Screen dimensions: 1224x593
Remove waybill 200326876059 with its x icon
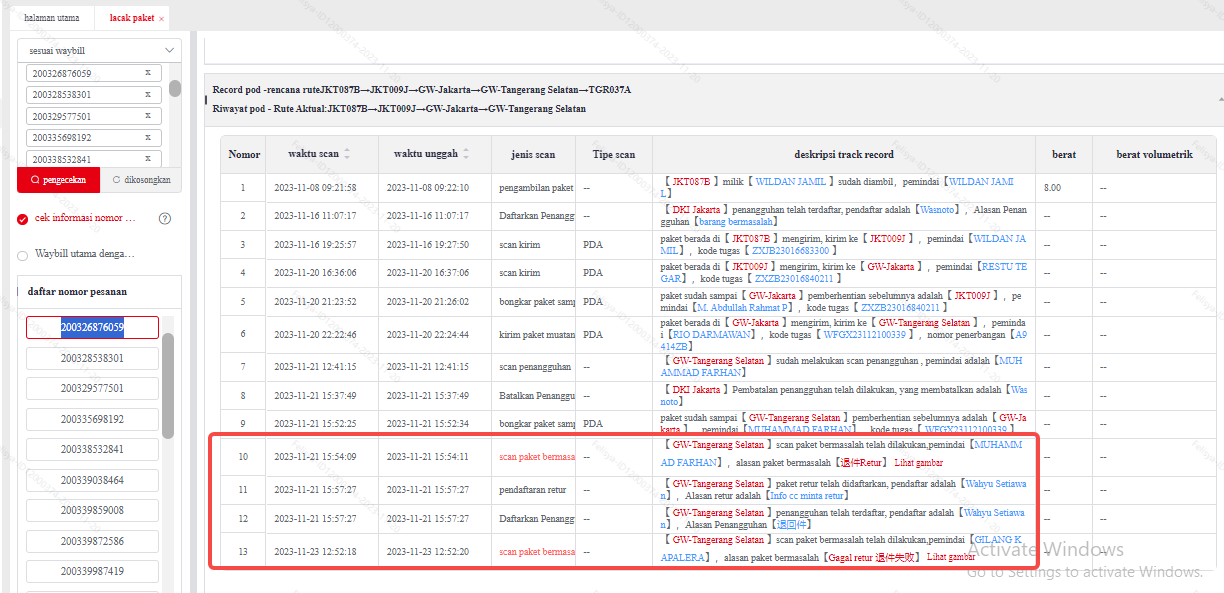pyautogui.click(x=147, y=73)
